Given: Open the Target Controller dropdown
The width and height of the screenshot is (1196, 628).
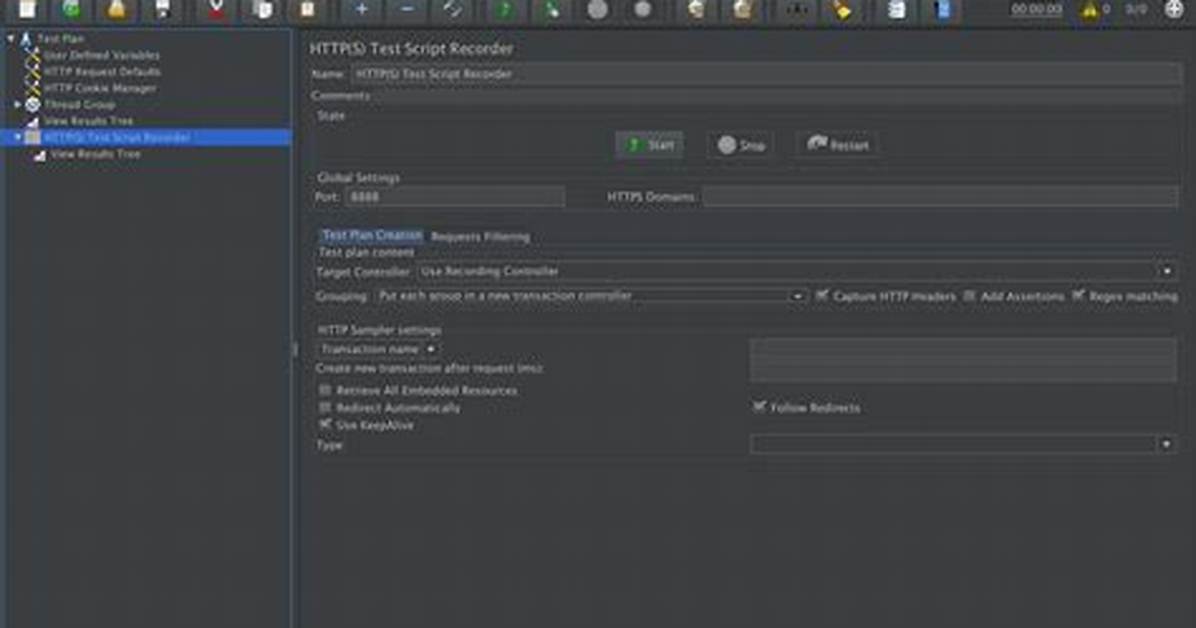Looking at the screenshot, I should 796,271.
